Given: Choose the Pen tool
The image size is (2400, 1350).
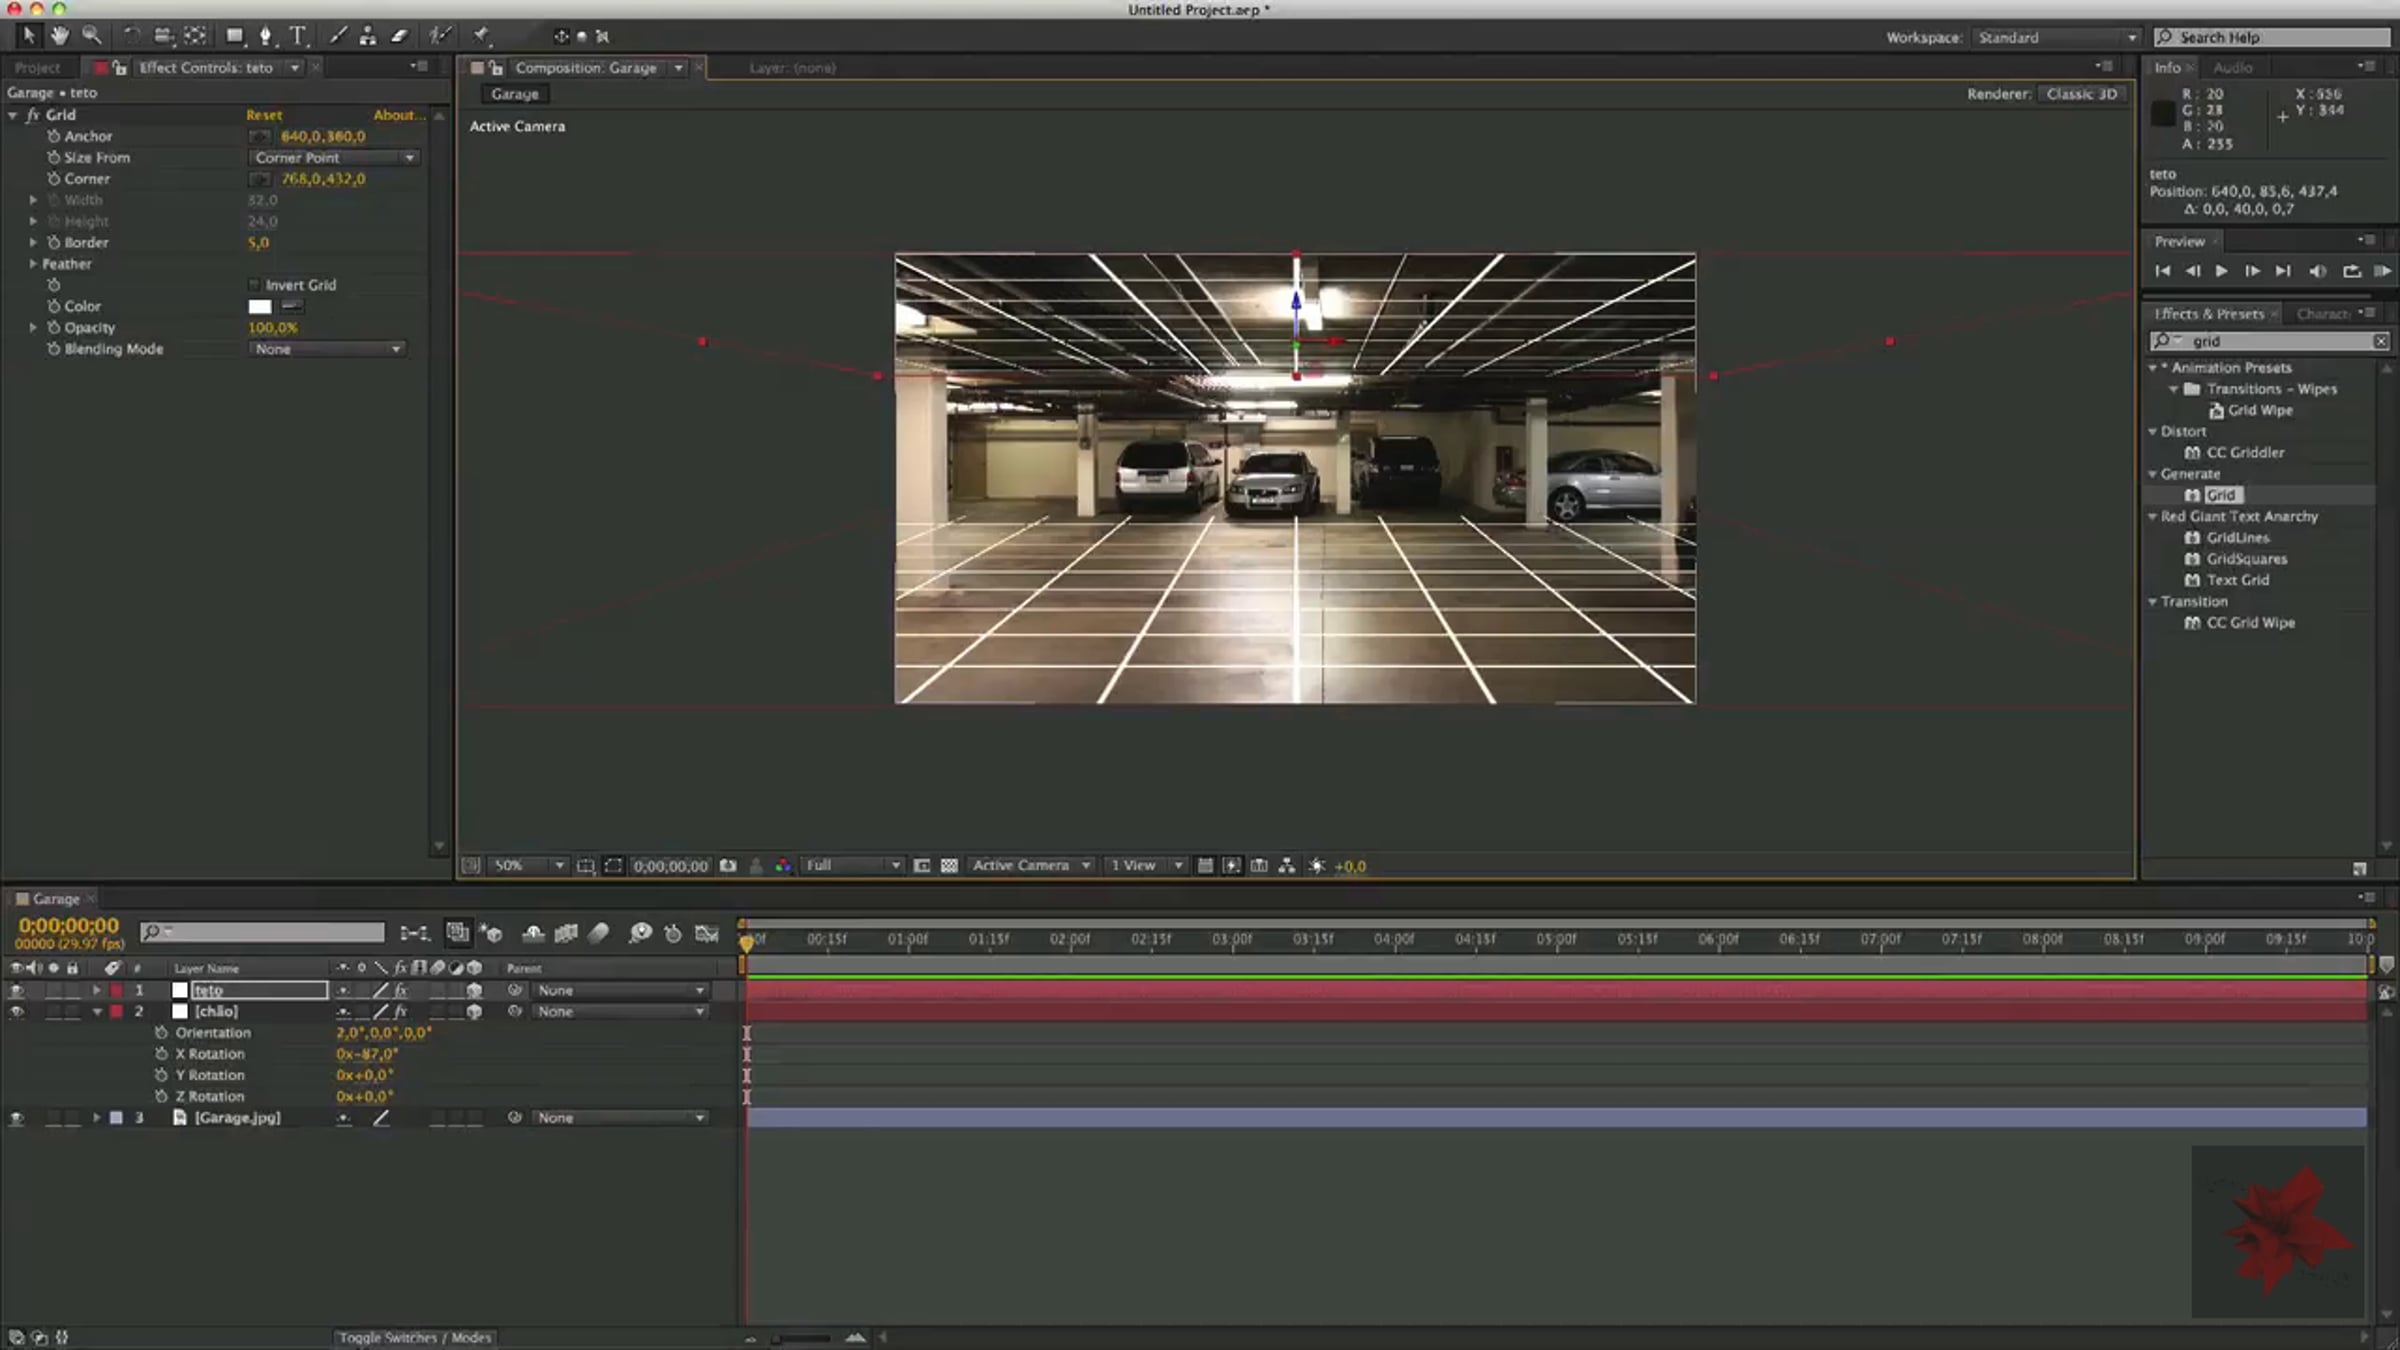Looking at the screenshot, I should point(265,36).
